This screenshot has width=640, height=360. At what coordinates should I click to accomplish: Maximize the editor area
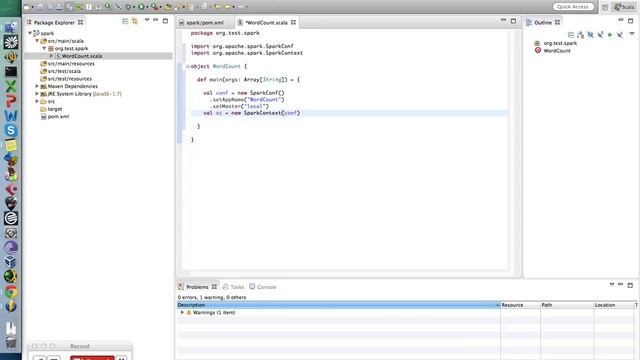pyautogui.click(x=513, y=20)
